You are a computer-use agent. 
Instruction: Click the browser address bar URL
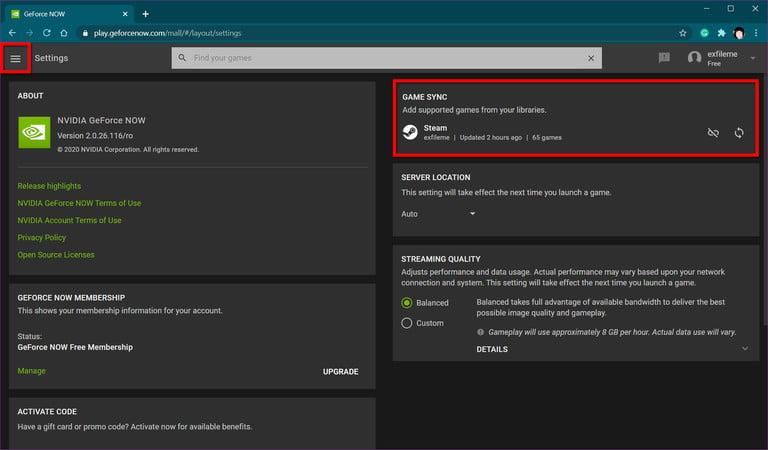pos(168,33)
